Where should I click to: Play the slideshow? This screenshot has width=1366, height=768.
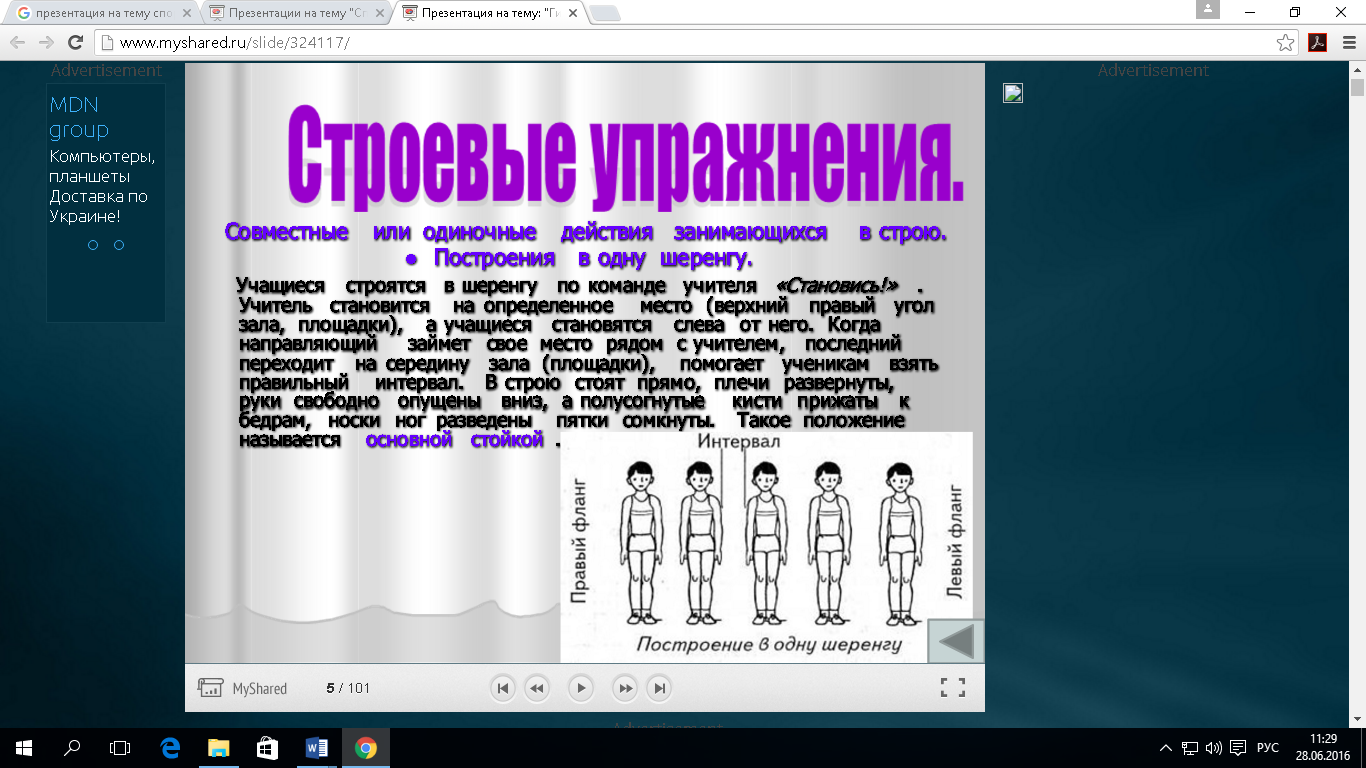pos(580,688)
